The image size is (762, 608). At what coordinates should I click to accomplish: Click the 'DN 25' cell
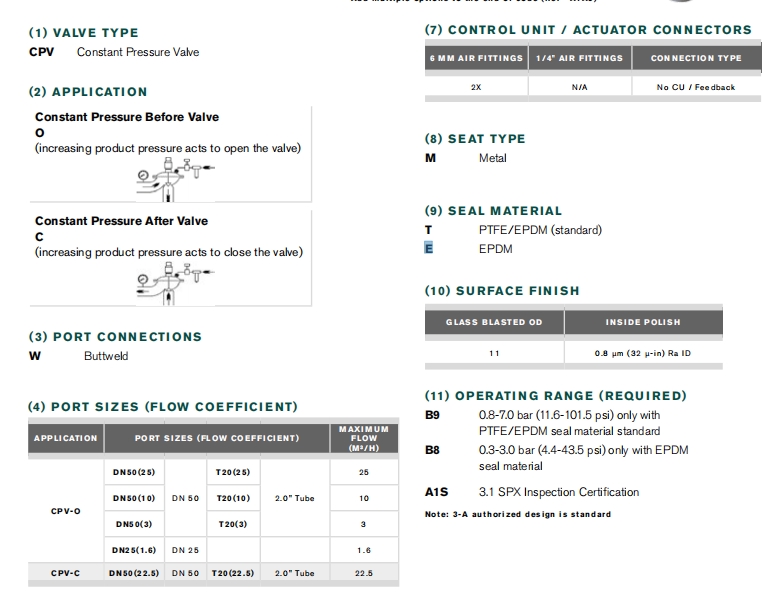(x=185, y=550)
